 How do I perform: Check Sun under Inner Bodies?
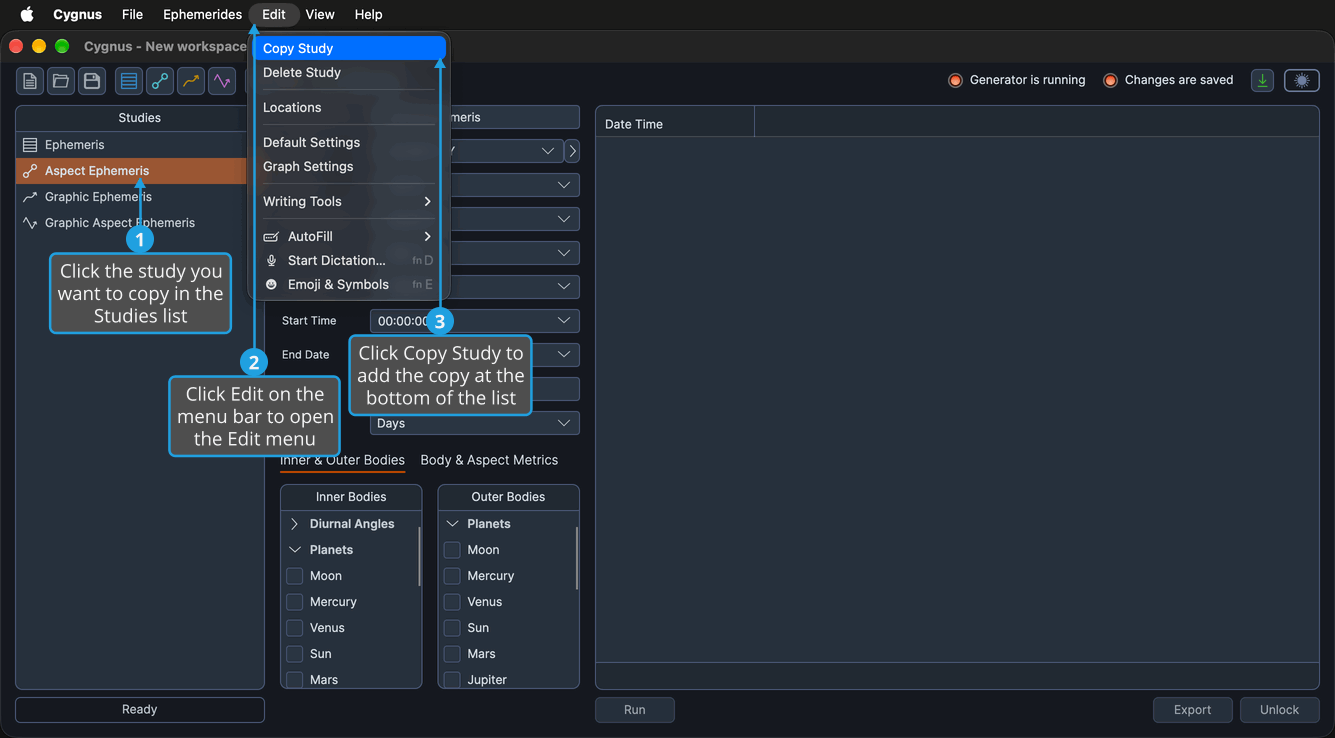pyautogui.click(x=295, y=654)
